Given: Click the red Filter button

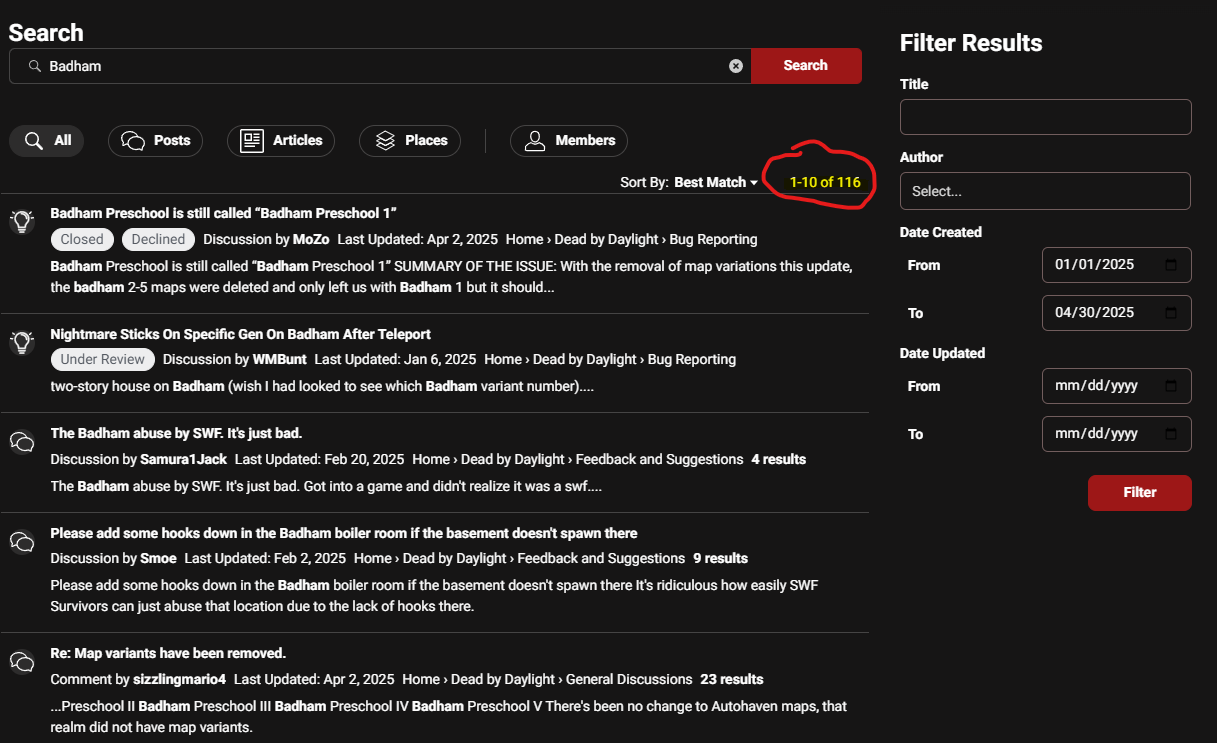Looking at the screenshot, I should coord(1140,493).
